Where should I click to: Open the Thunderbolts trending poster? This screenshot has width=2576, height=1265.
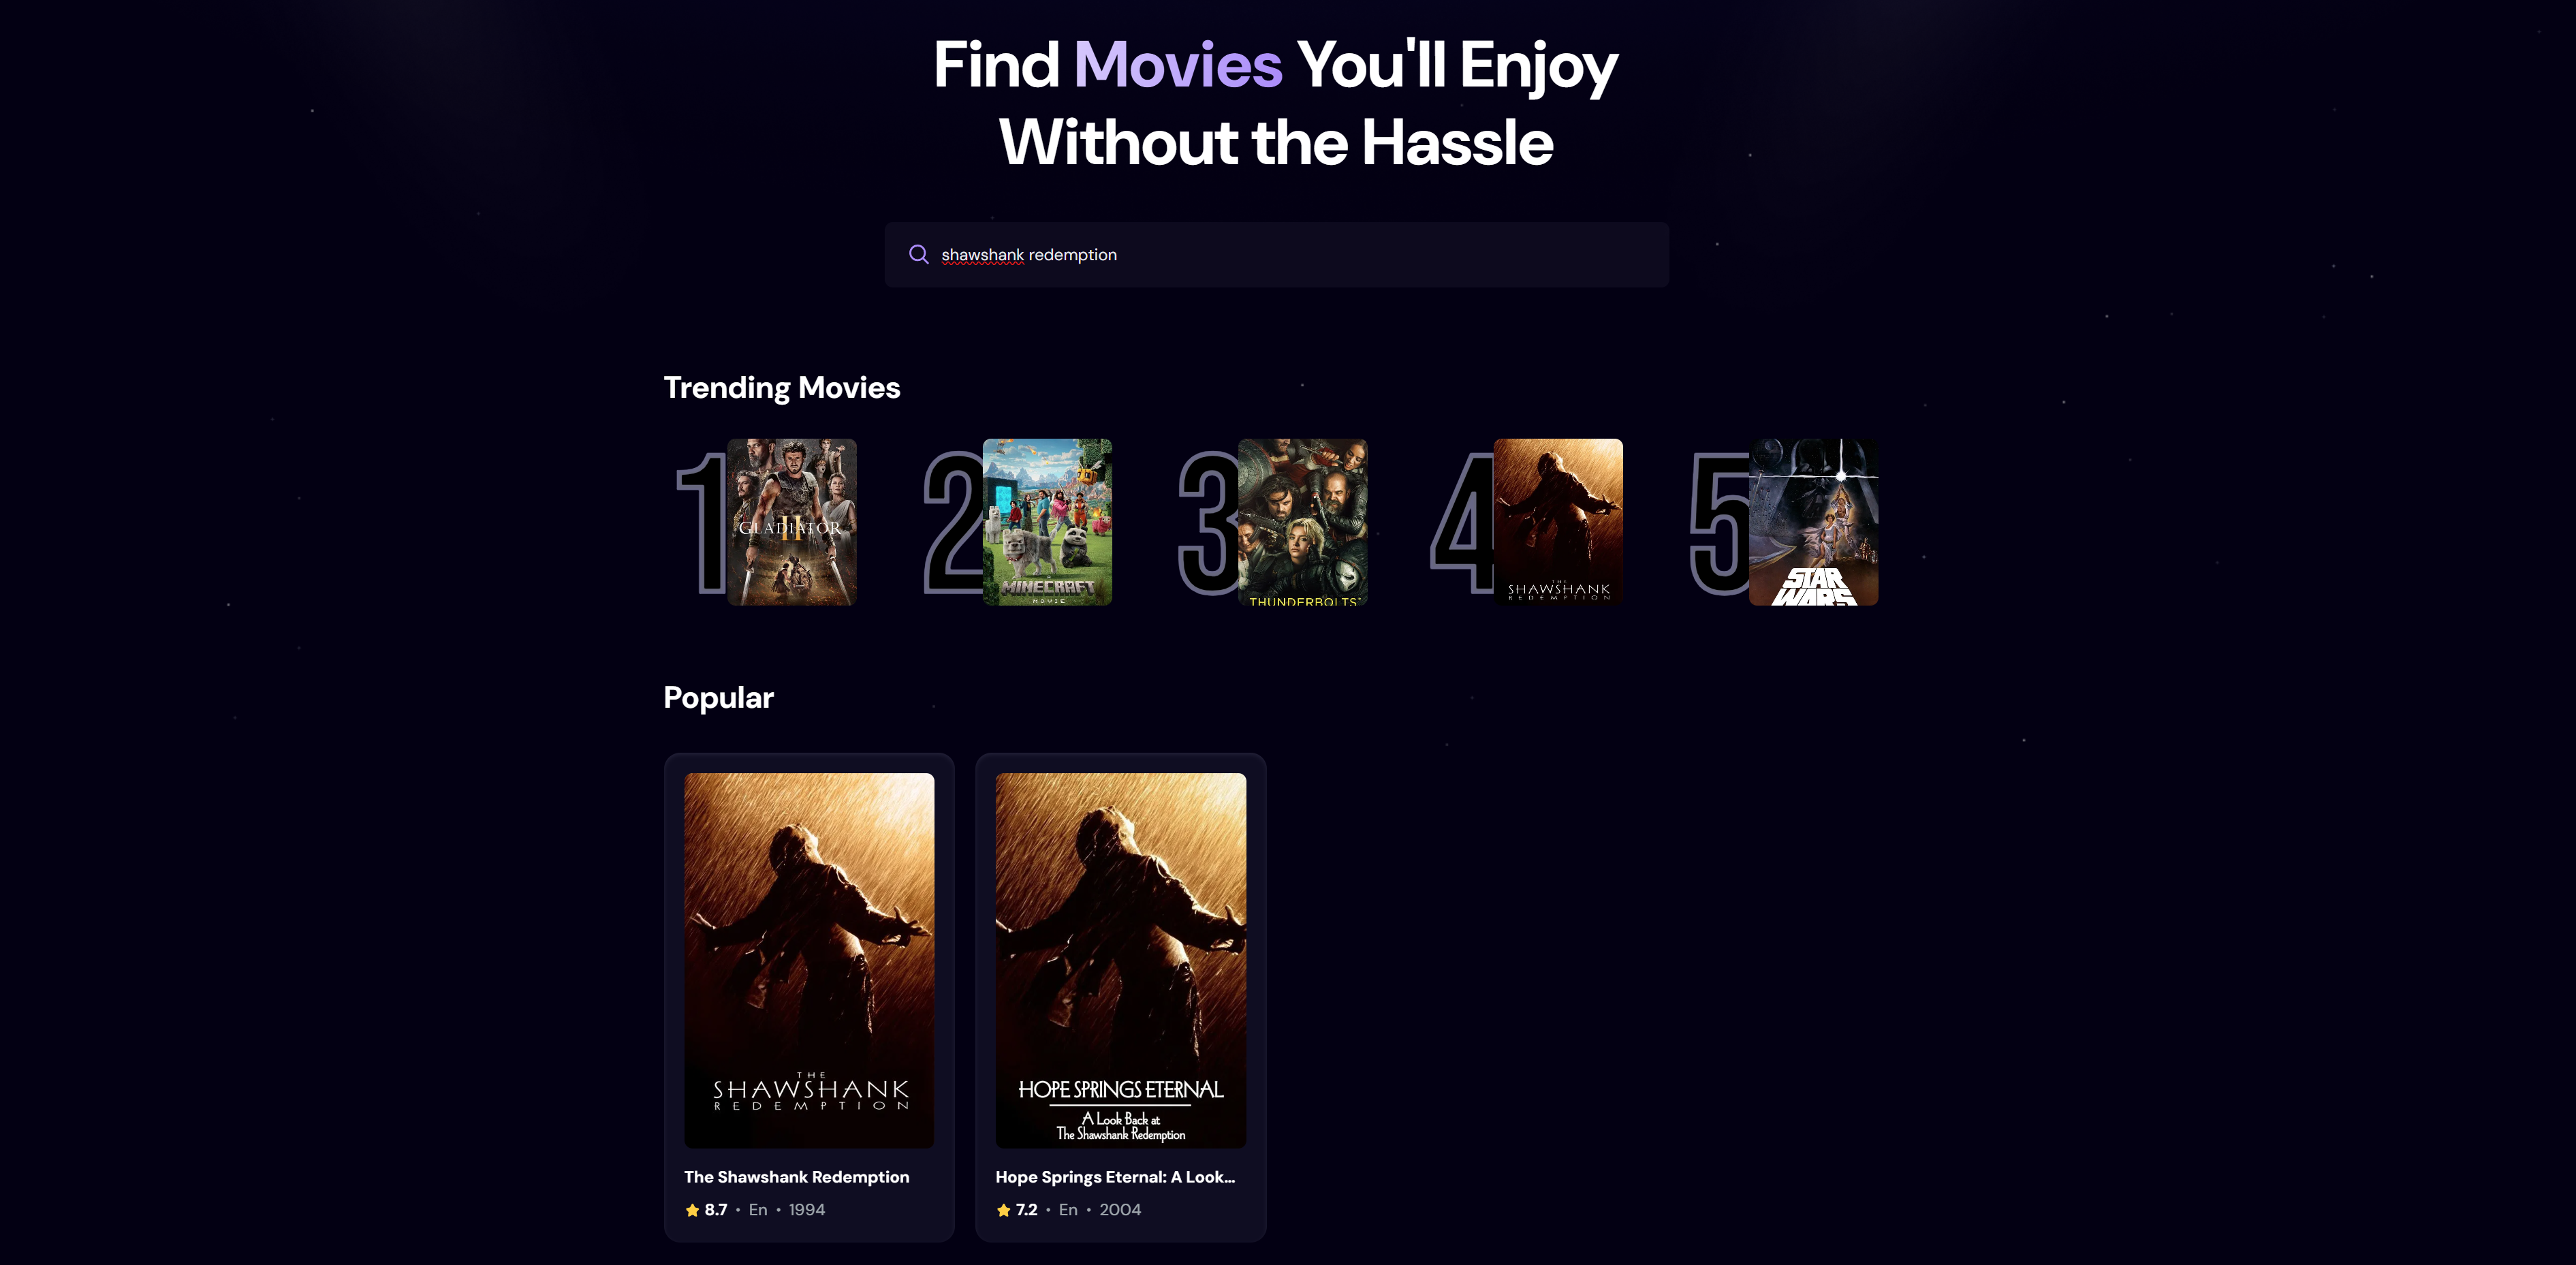point(1302,522)
